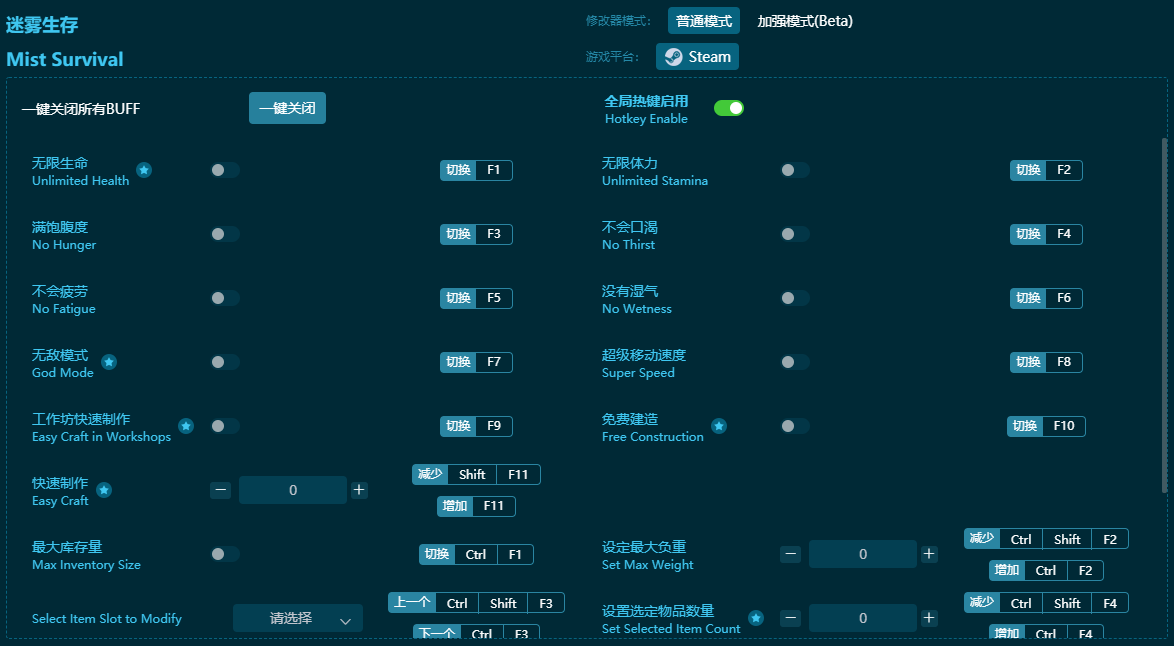Decrease Easy Craft value with minus button
1174x646 pixels.
220,490
